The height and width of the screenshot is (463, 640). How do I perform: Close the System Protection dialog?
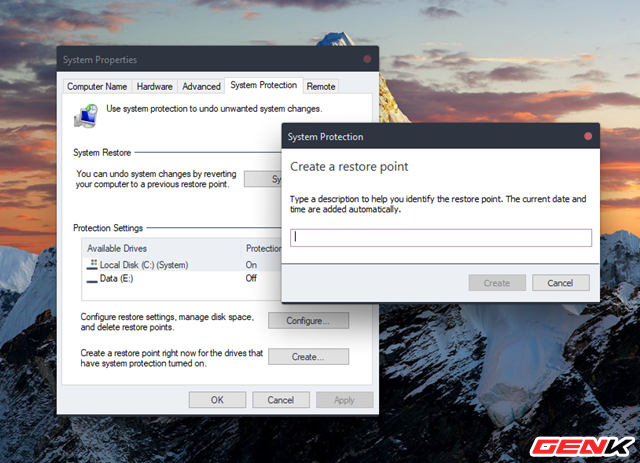588,136
